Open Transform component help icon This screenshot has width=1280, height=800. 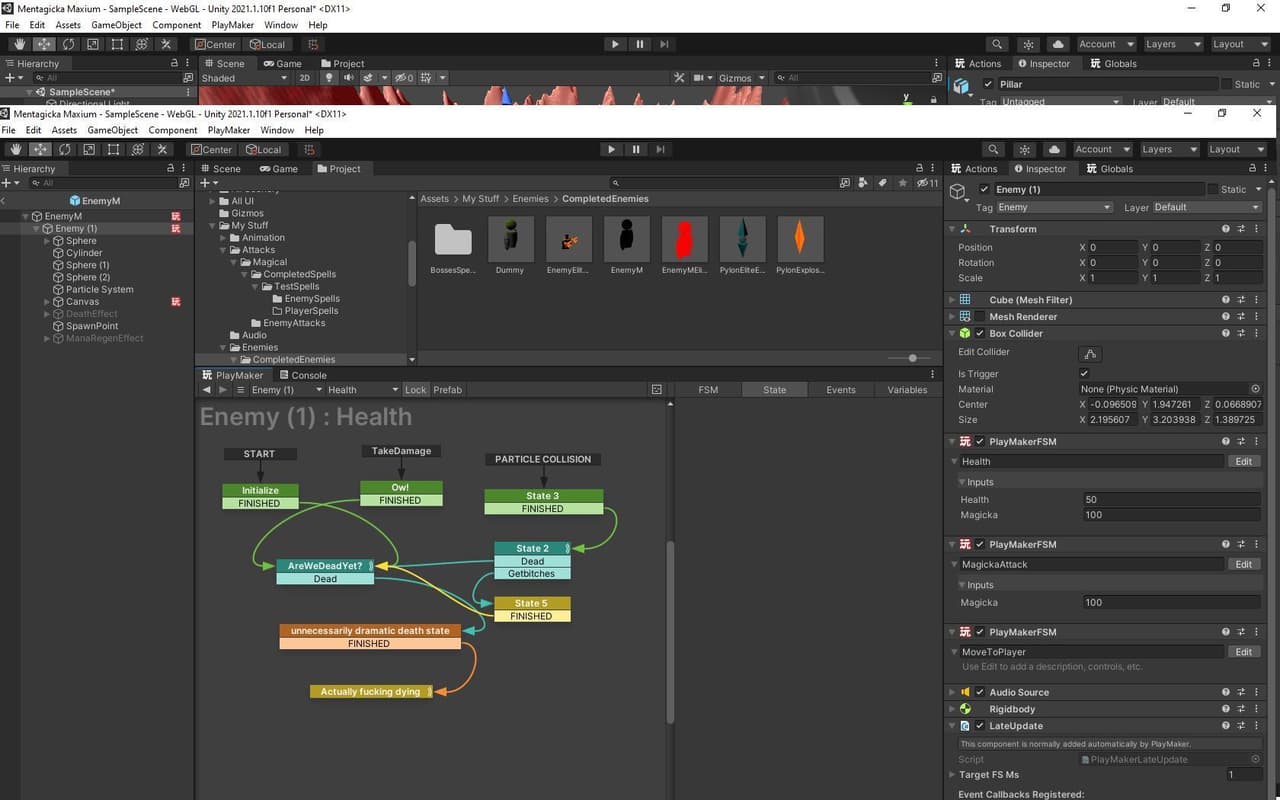coord(1225,229)
